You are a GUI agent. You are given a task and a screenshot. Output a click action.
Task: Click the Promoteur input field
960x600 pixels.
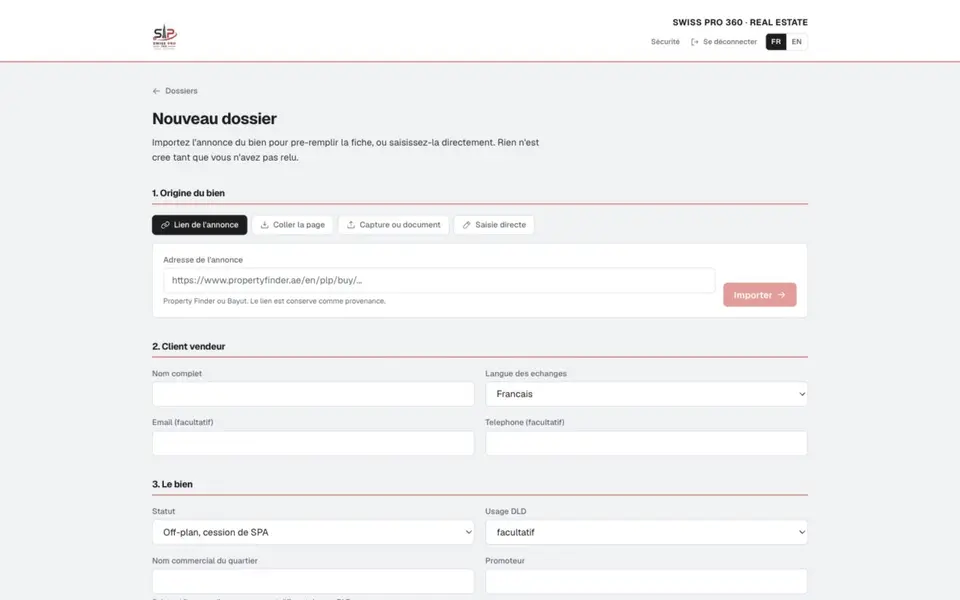pyautogui.click(x=646, y=582)
